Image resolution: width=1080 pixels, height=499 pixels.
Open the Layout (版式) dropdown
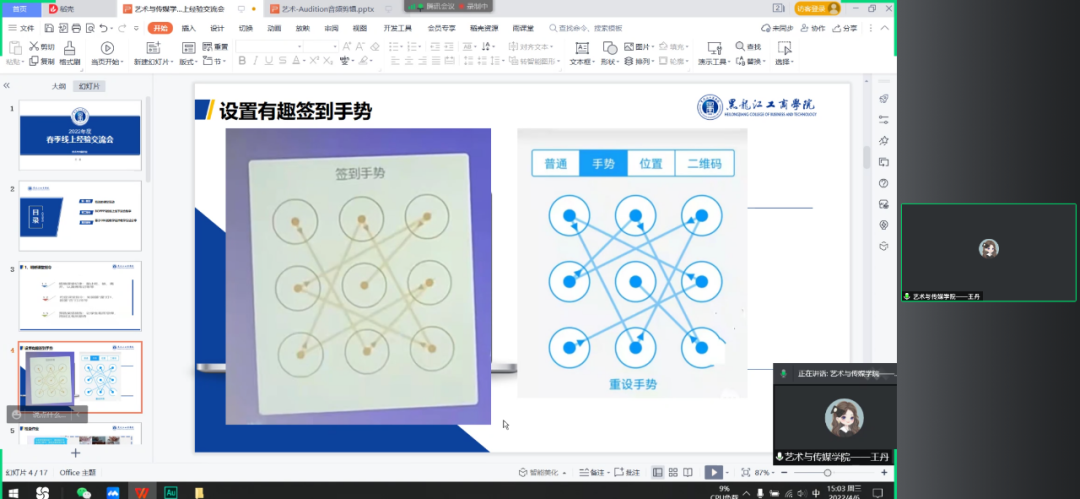188,62
